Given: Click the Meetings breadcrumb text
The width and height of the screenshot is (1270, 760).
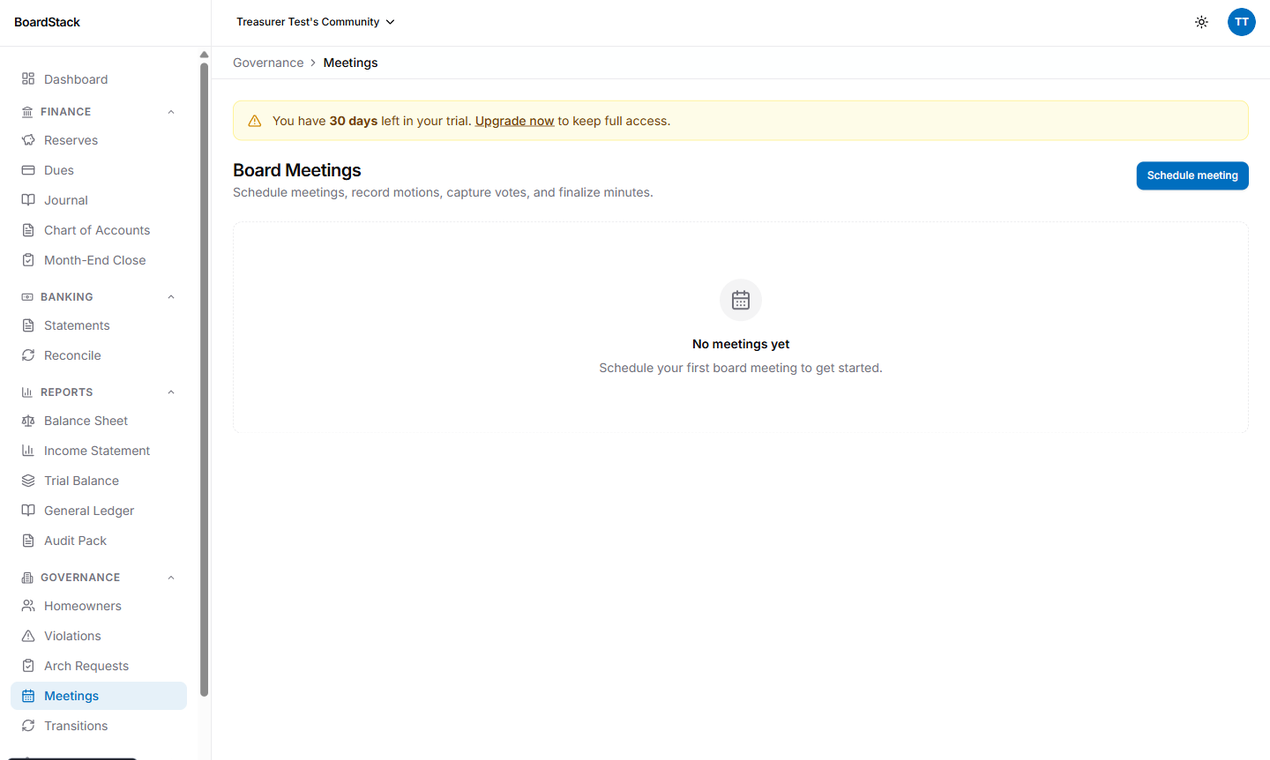Looking at the screenshot, I should [350, 63].
